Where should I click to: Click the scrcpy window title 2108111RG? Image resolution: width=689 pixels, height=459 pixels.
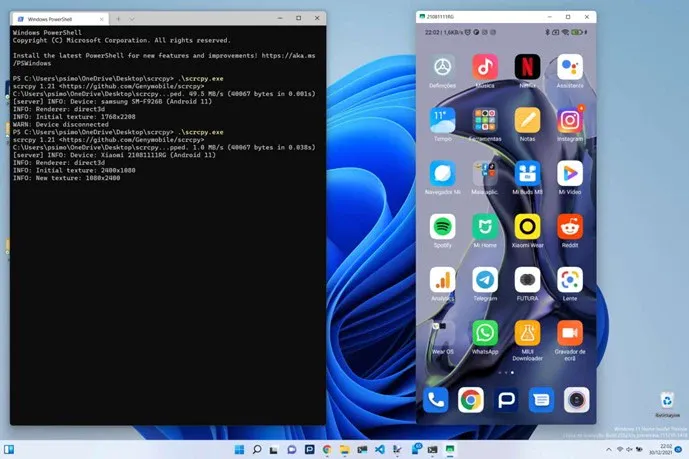(440, 17)
